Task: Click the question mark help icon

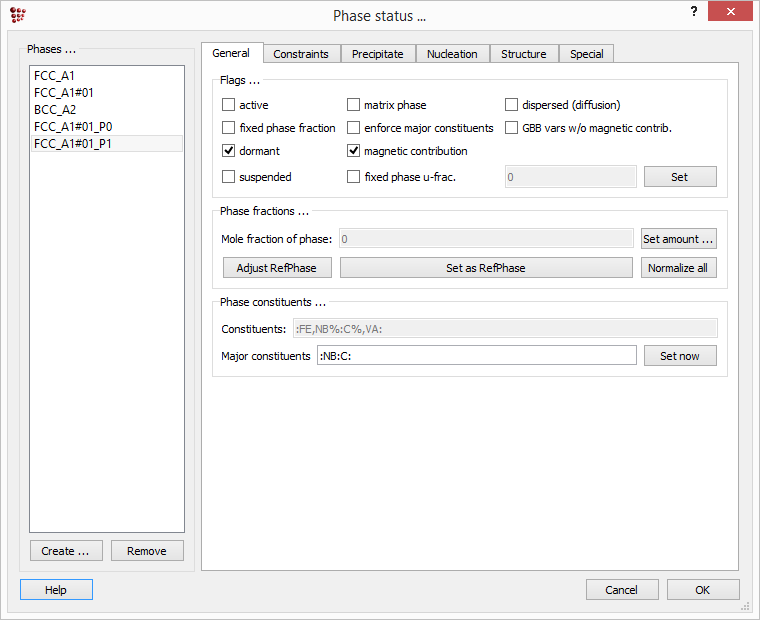Action: 694,11
